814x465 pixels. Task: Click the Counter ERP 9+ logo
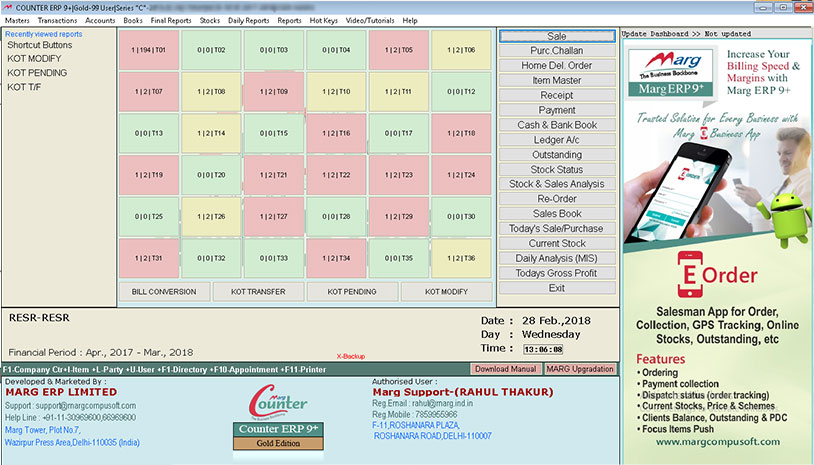[278, 417]
